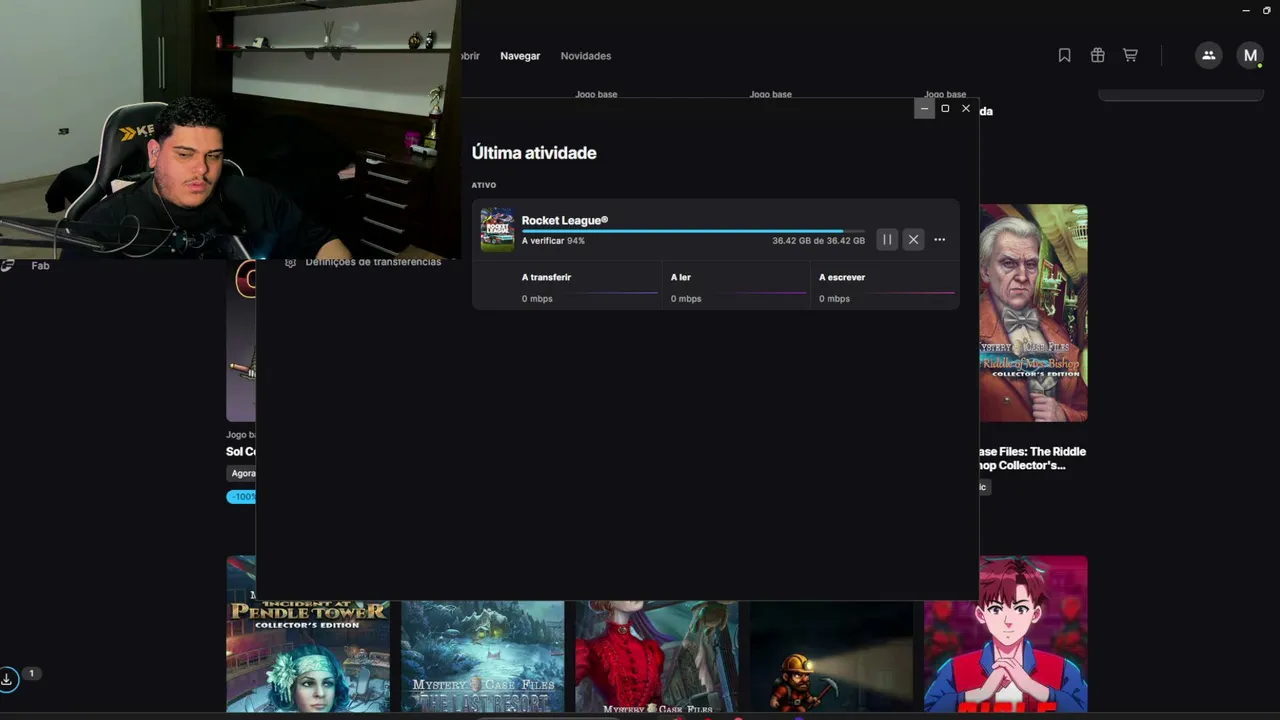Cancel the Rocket League download
The width and height of the screenshot is (1280, 720).
click(x=913, y=240)
